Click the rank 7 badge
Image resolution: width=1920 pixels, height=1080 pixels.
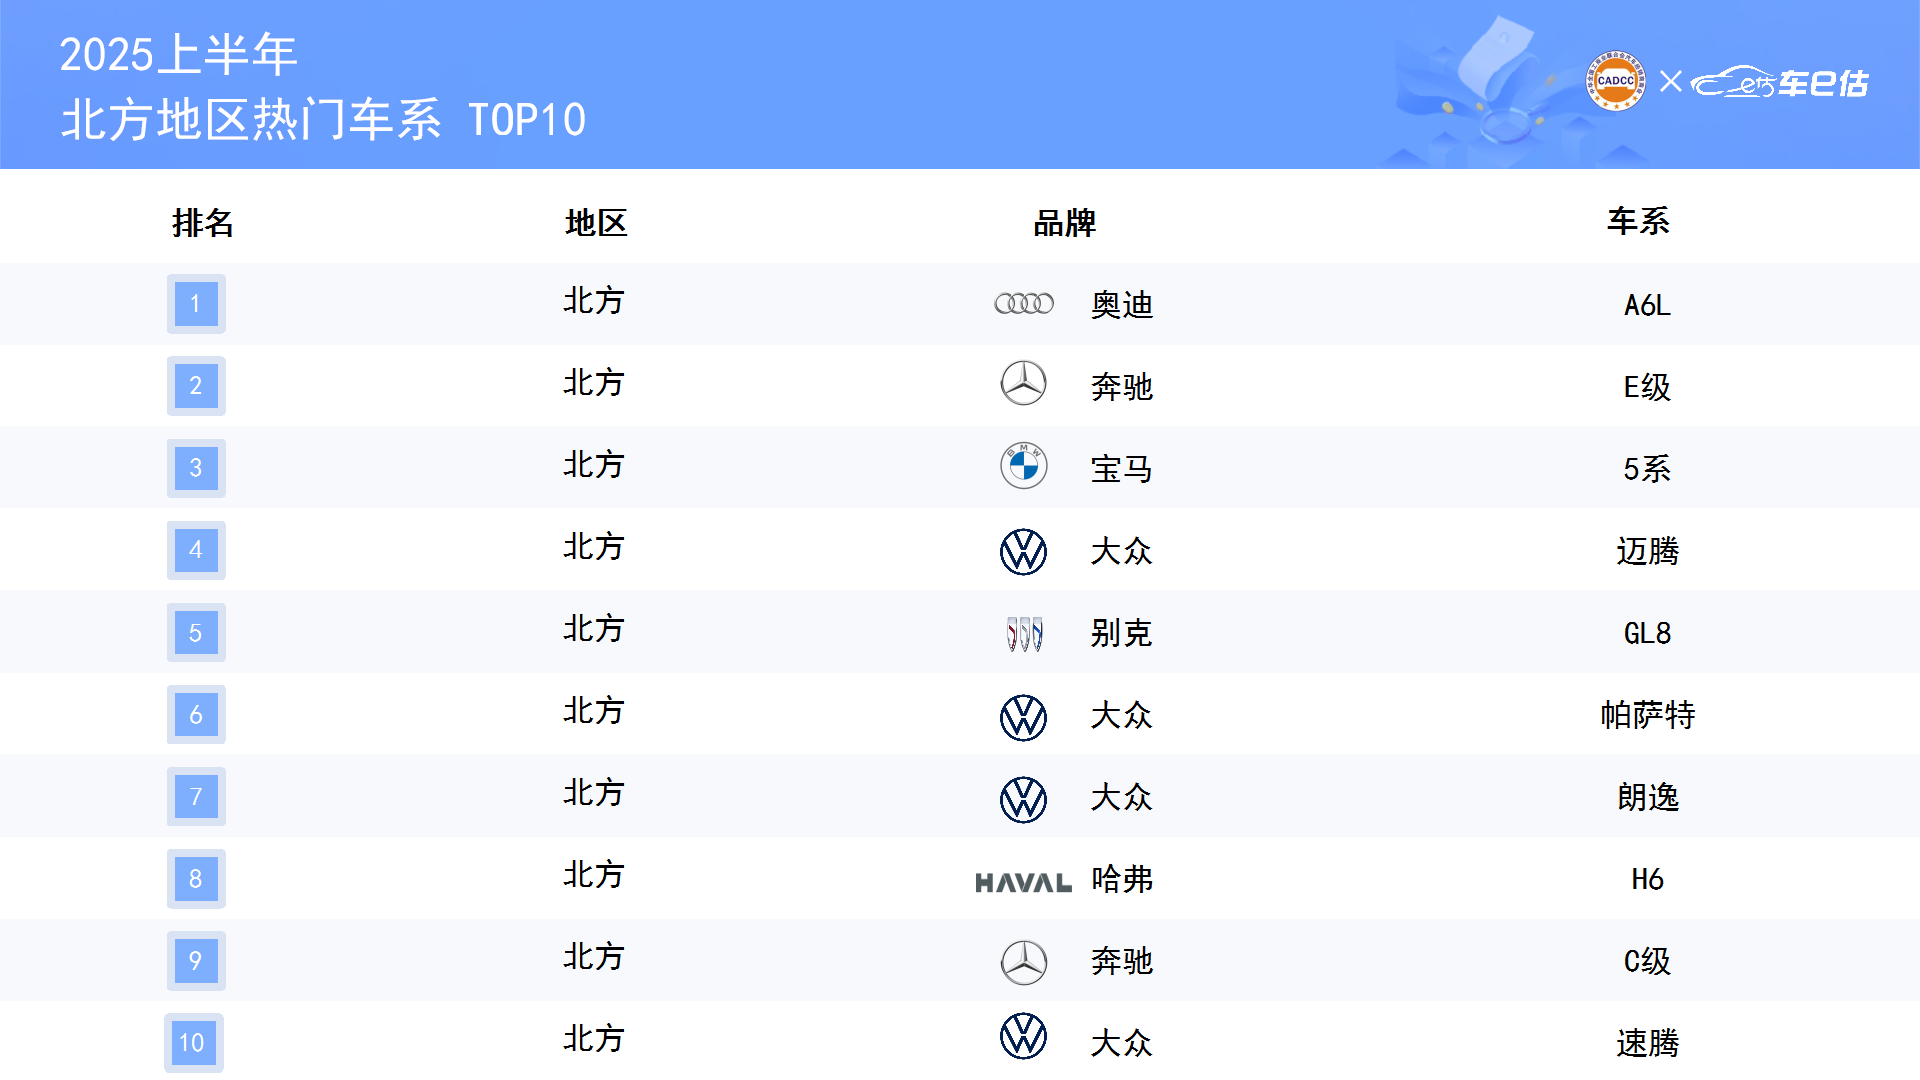pos(196,796)
